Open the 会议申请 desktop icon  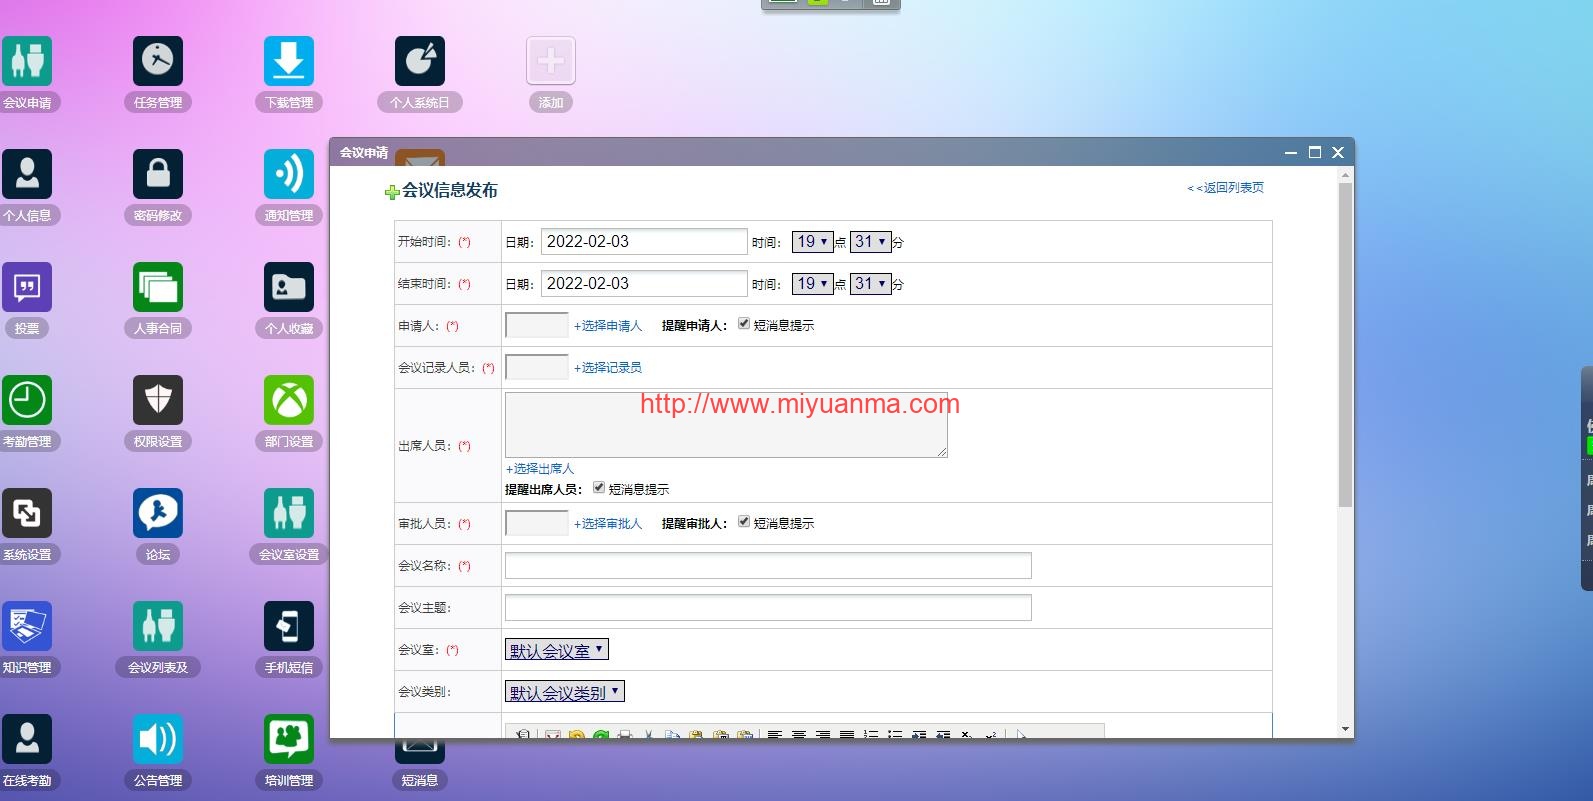click(27, 61)
